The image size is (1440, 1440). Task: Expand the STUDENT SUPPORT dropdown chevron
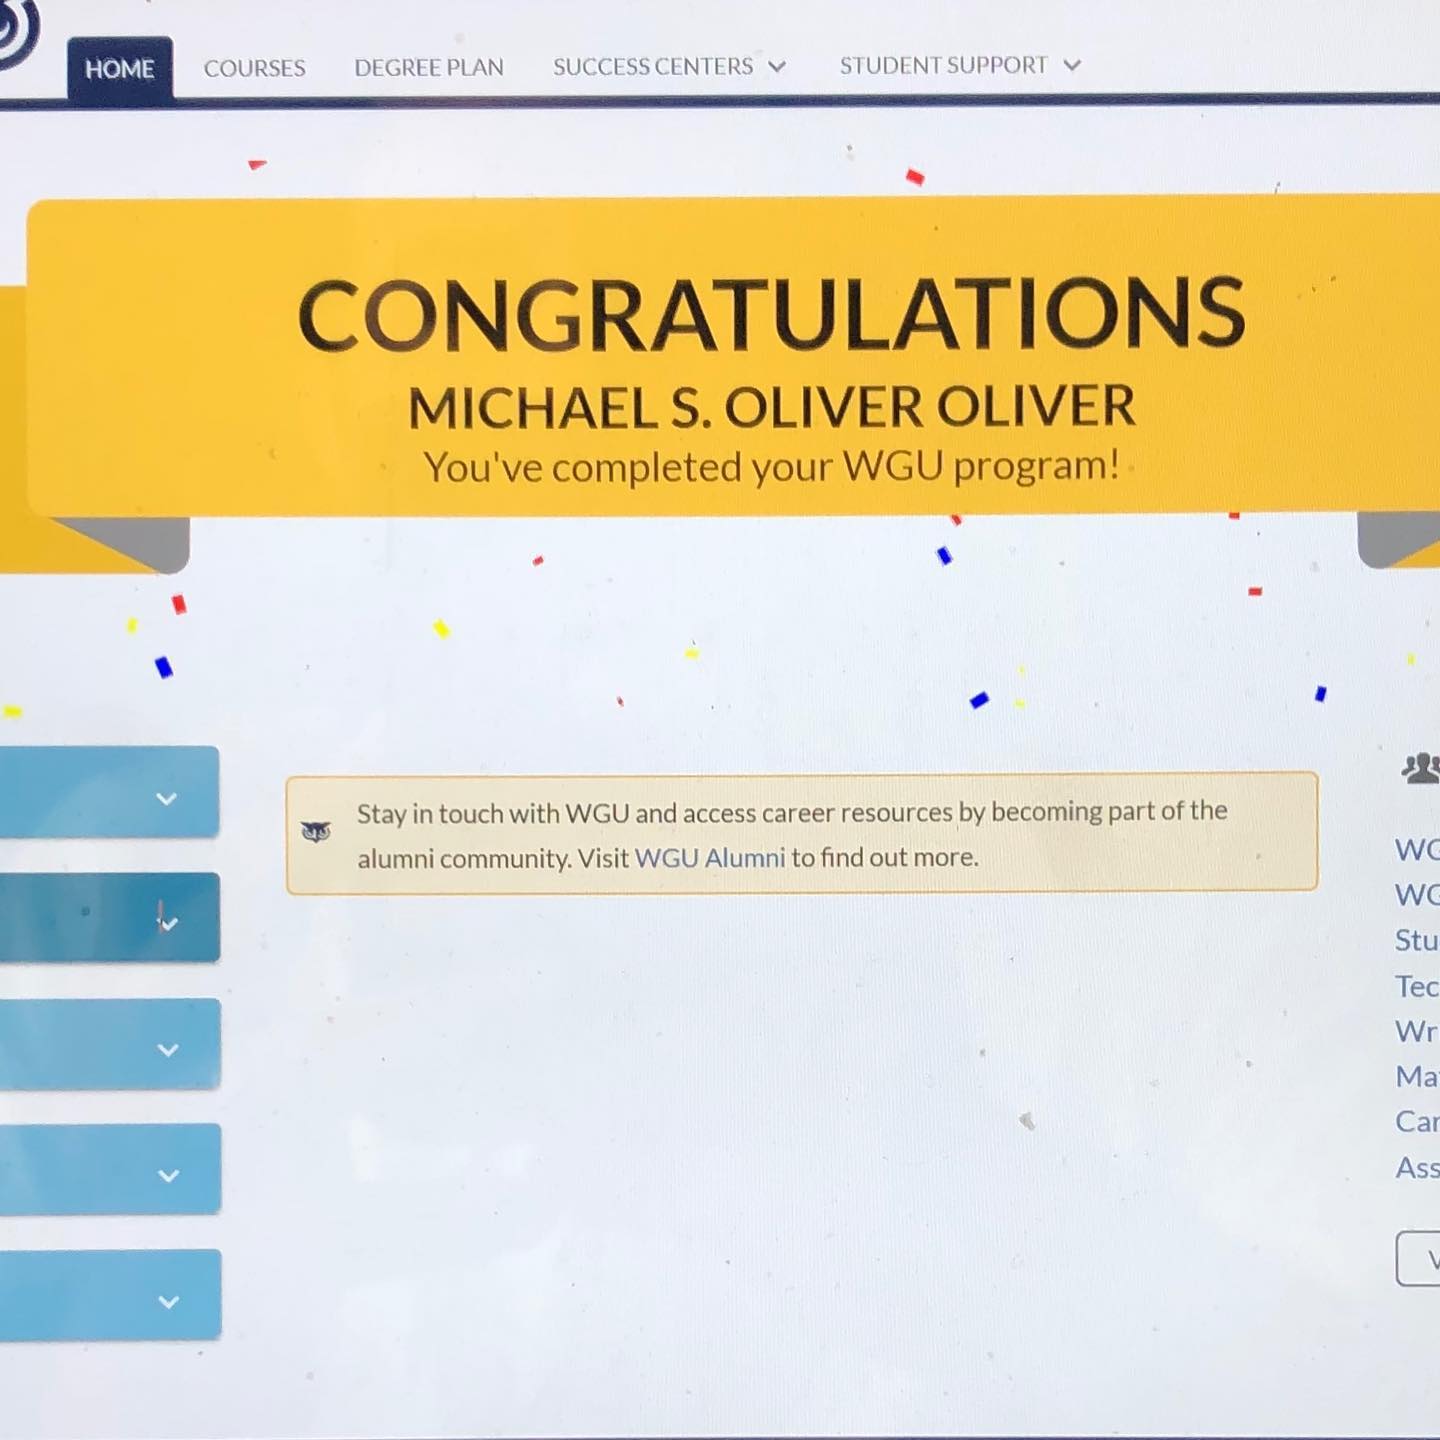click(x=1072, y=65)
